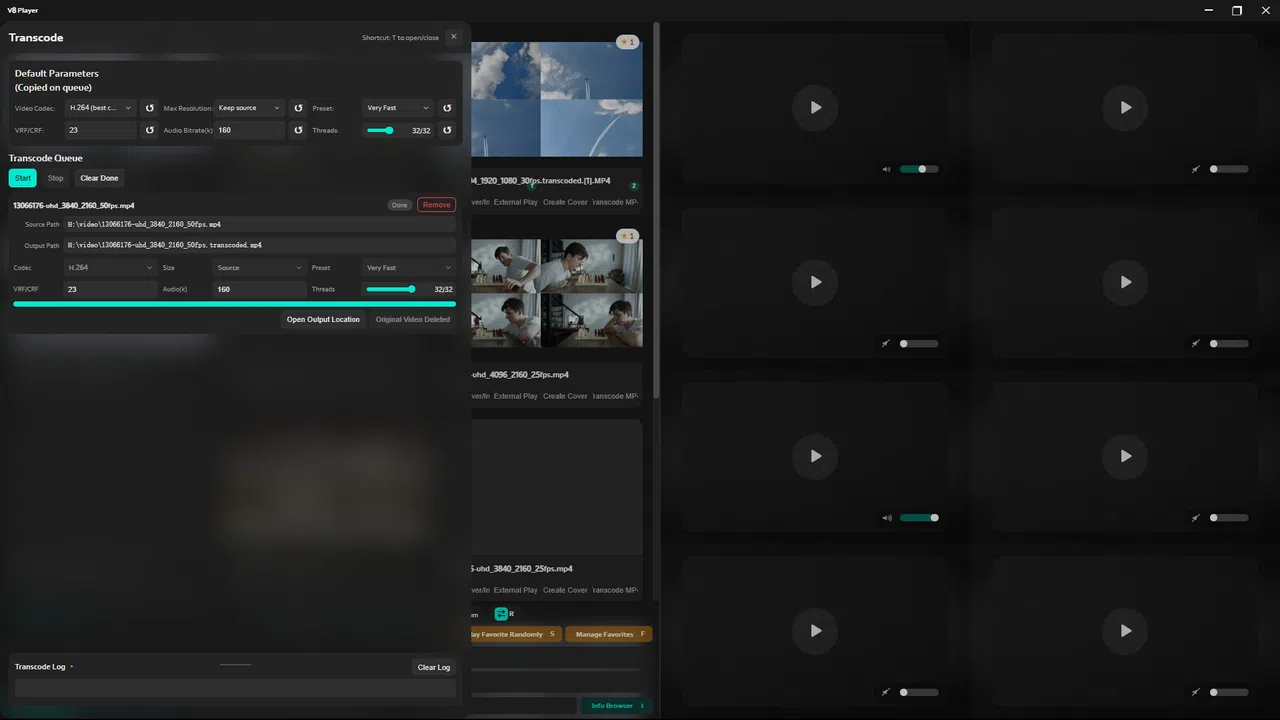Reset the default Audio Bitrate value
Viewport: 1280px width, 720px height.
click(298, 130)
